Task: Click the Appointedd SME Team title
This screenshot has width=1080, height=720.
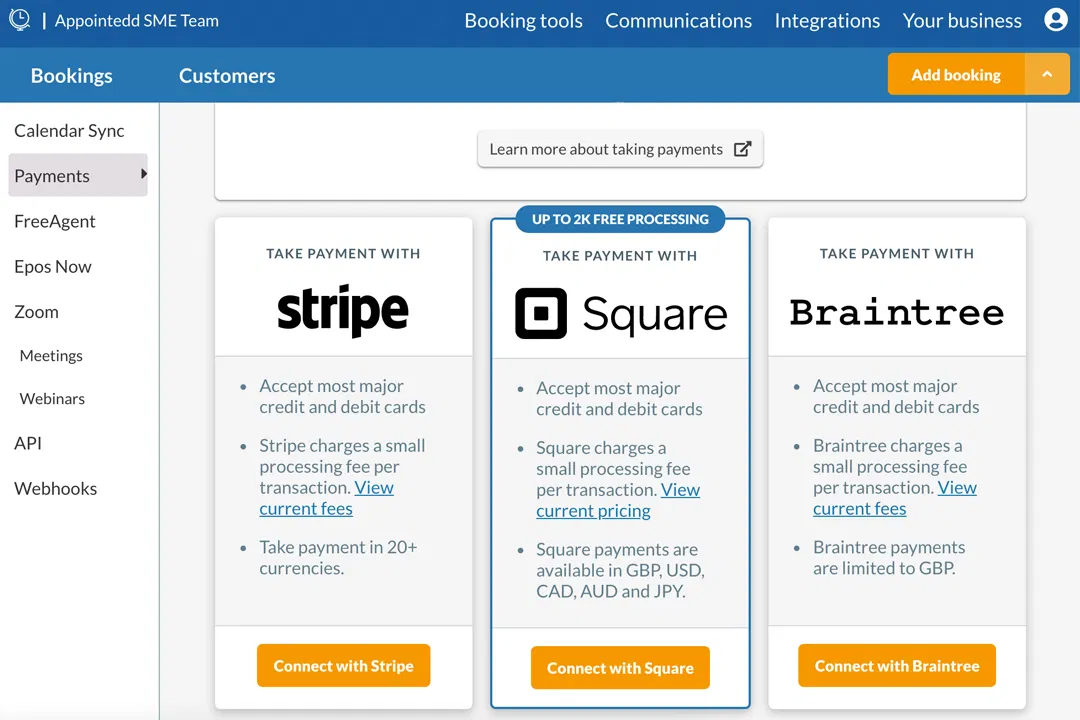Action: click(136, 21)
